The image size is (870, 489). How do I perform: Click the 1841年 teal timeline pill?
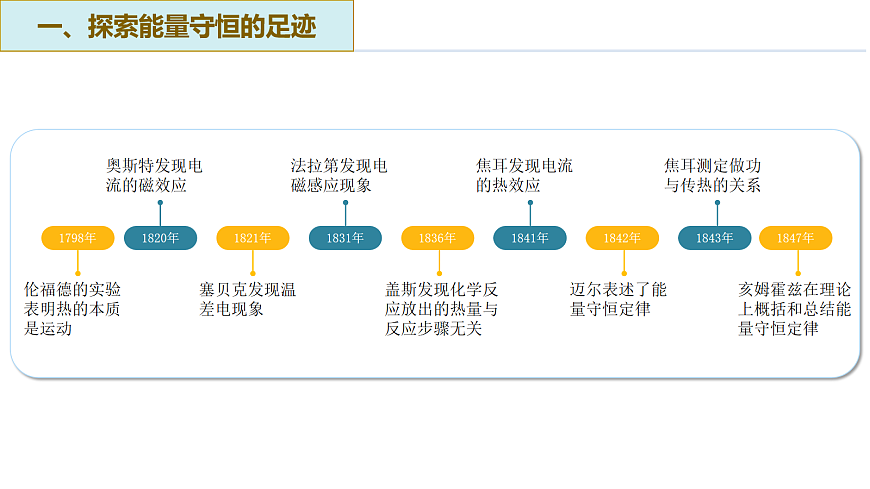click(530, 238)
